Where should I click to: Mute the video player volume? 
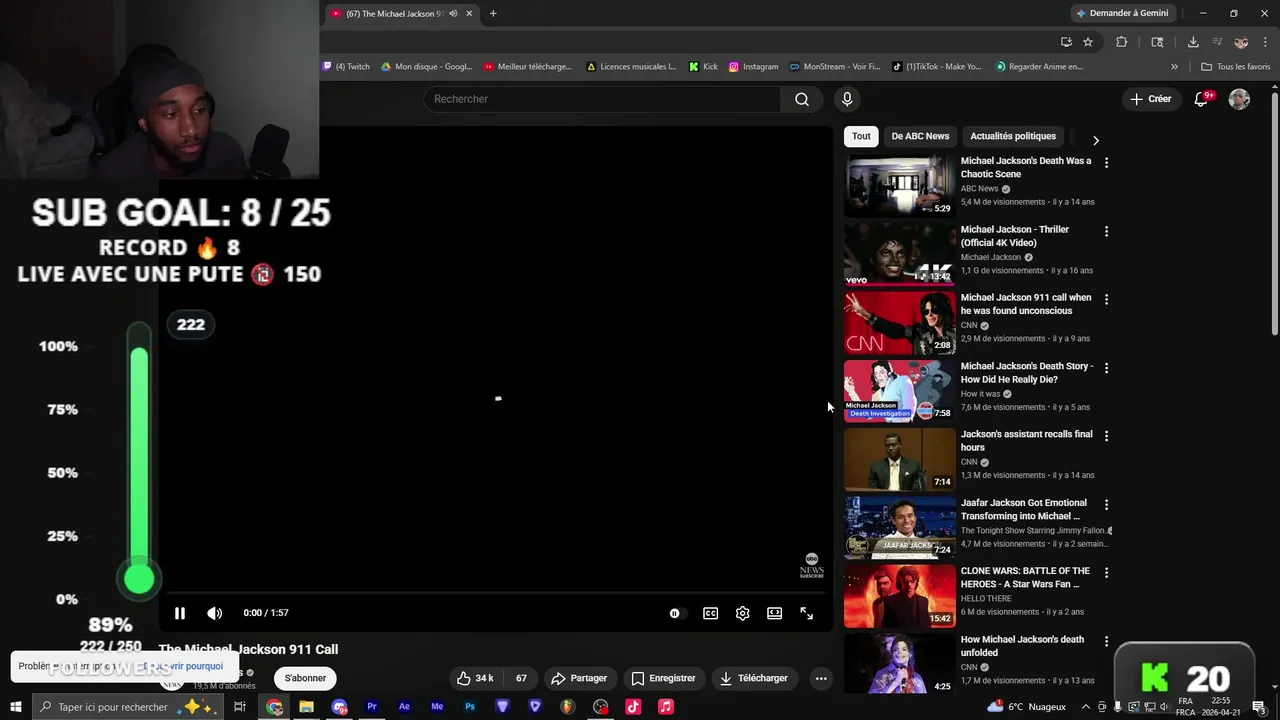click(214, 613)
